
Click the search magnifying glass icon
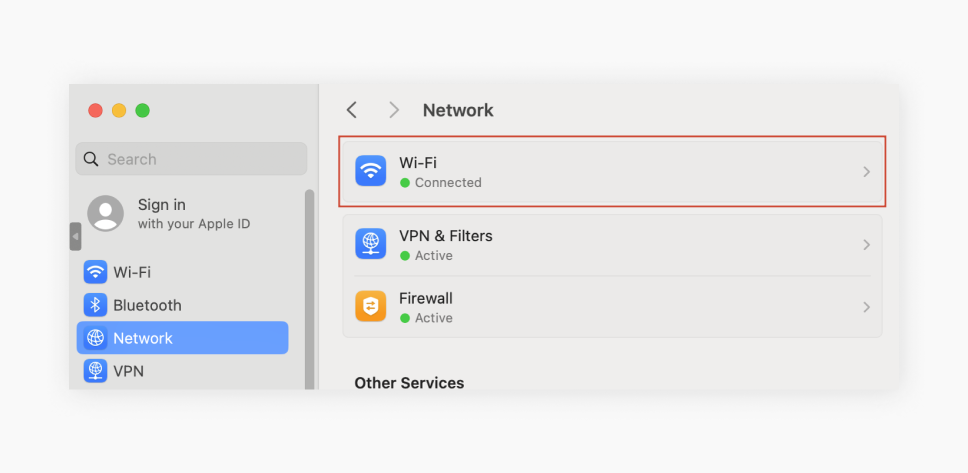(x=91, y=159)
